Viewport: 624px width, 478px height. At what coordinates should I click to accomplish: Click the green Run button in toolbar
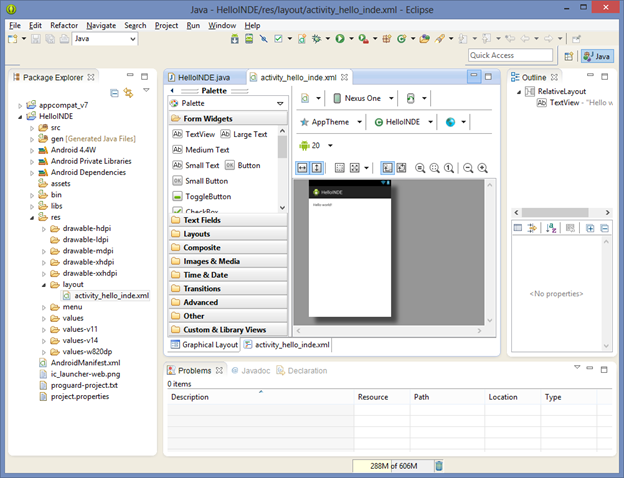pos(340,39)
